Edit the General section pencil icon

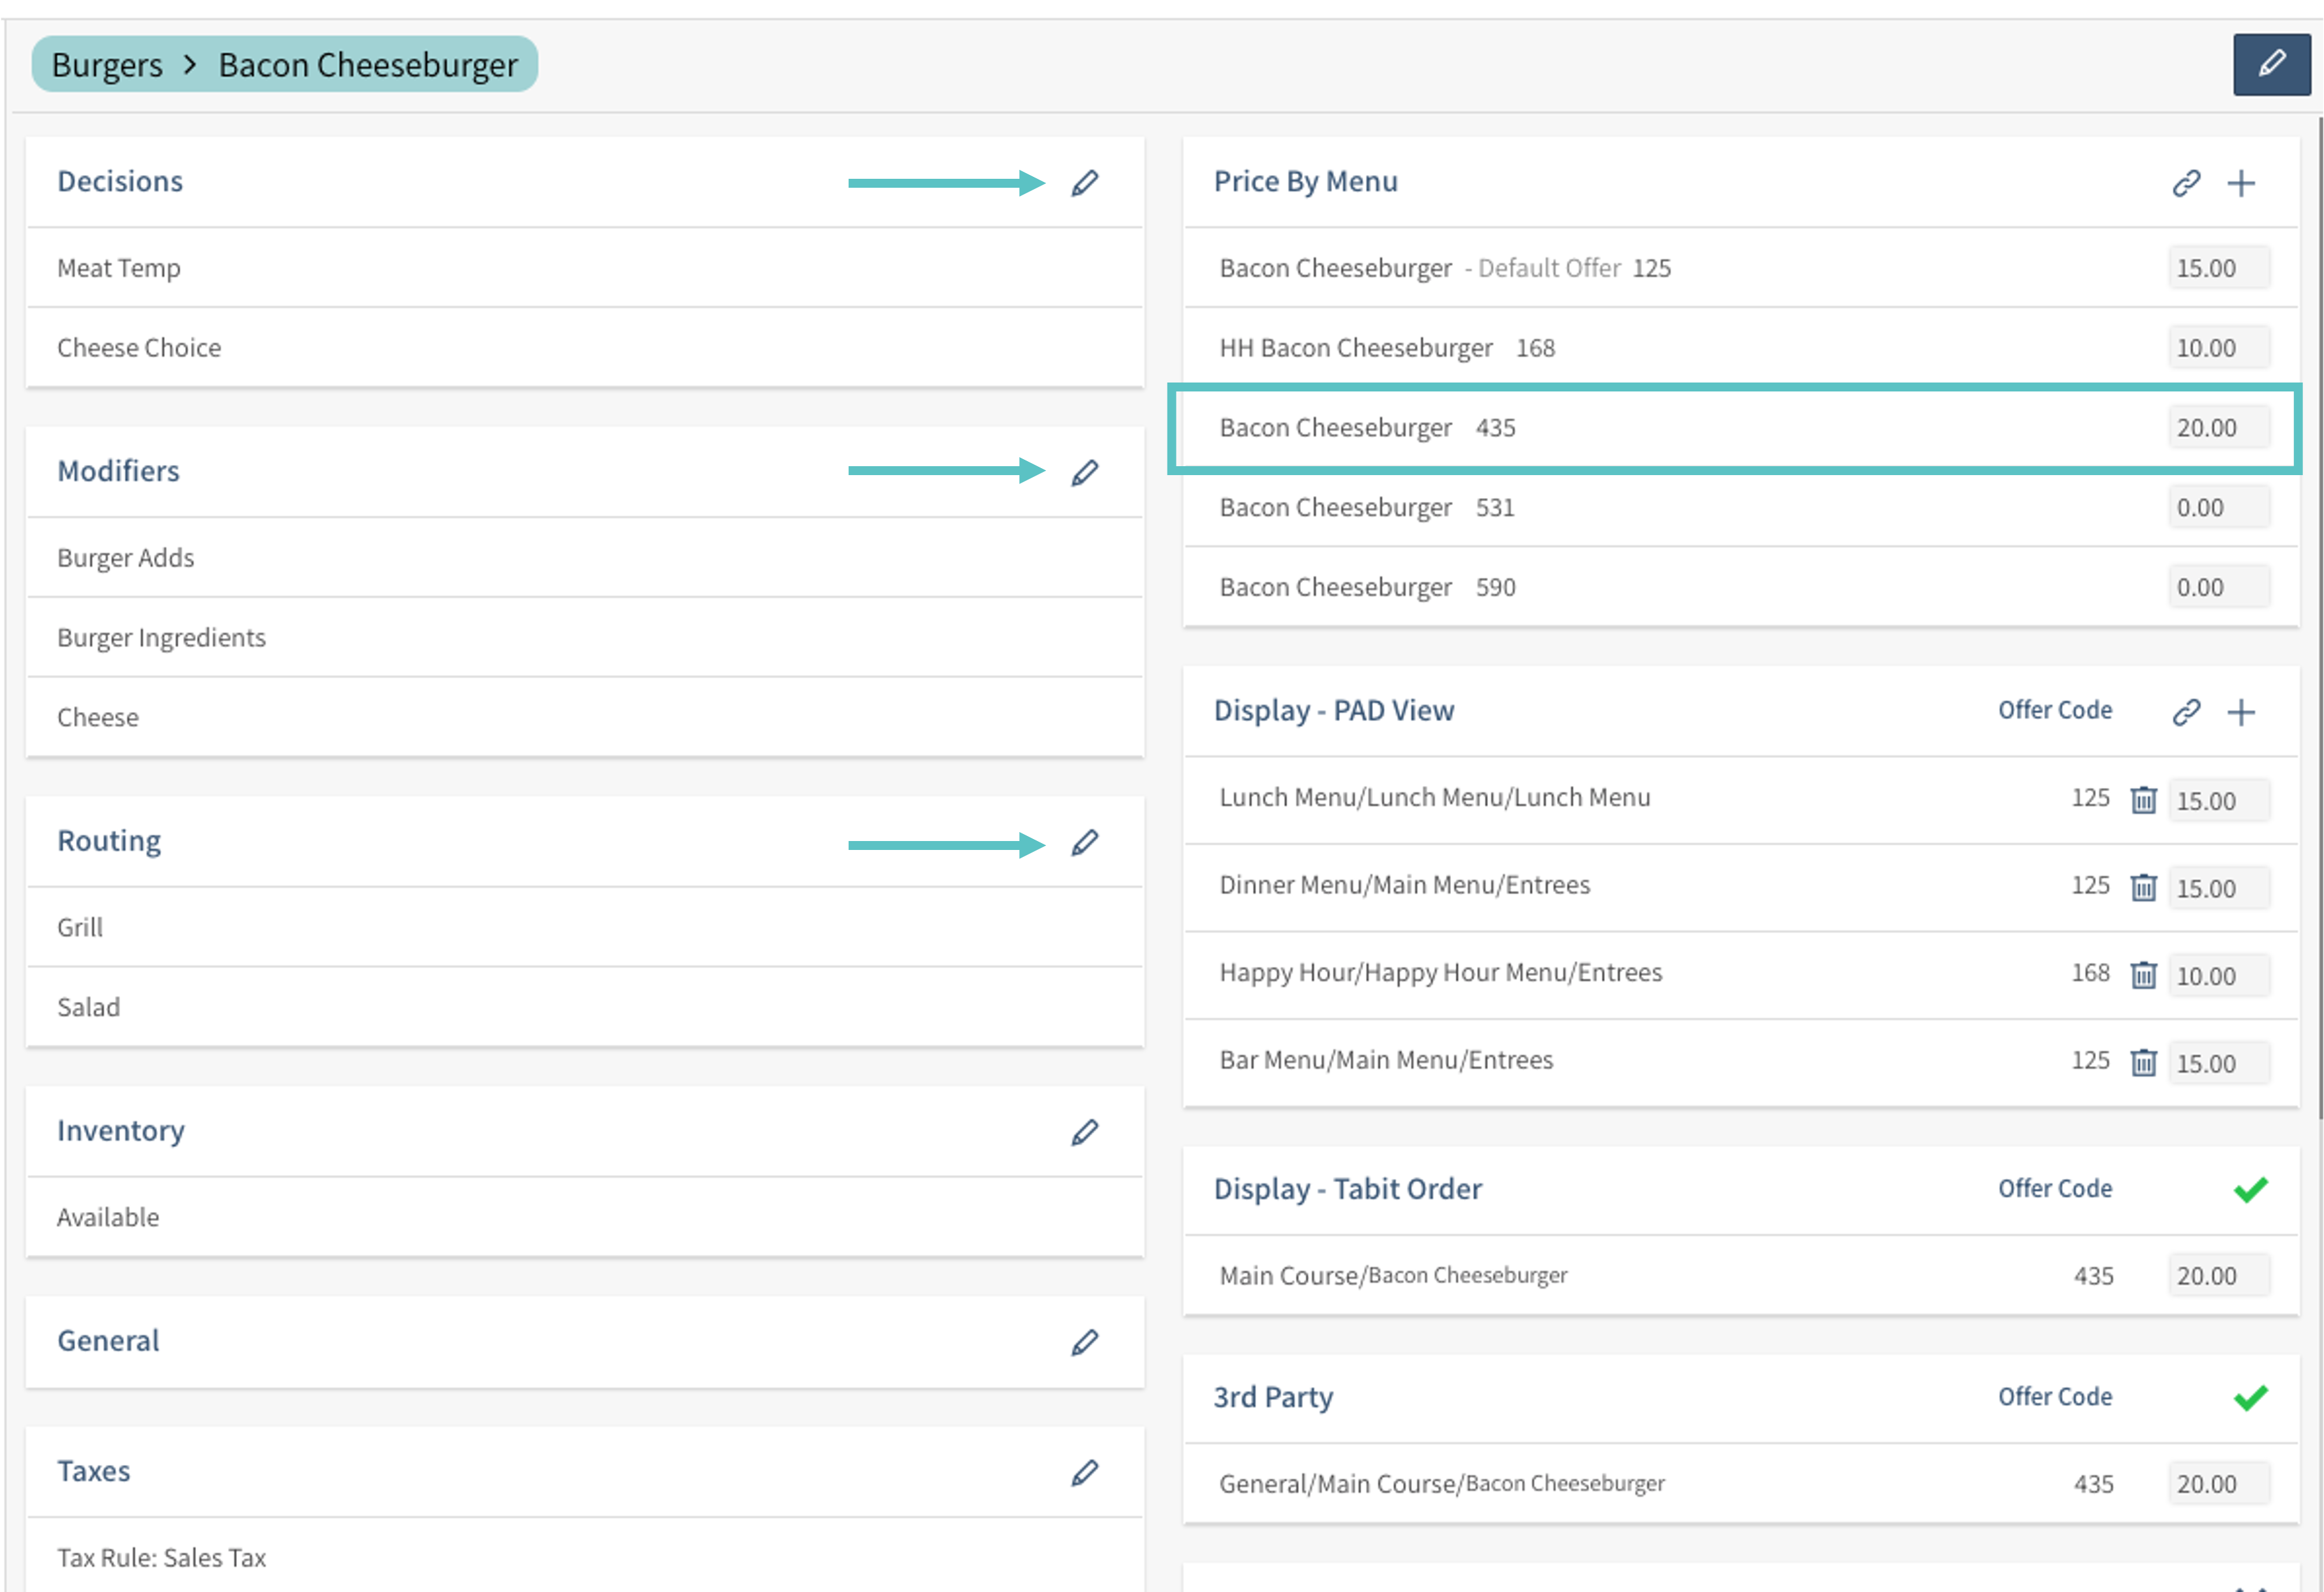click(x=1085, y=1342)
